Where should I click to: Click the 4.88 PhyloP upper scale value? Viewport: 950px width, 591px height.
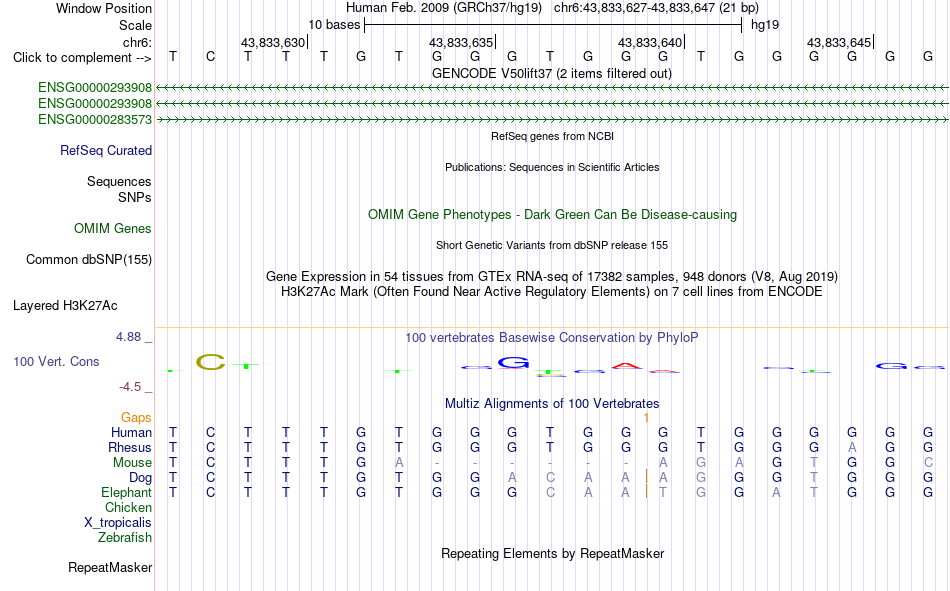[x=128, y=337]
